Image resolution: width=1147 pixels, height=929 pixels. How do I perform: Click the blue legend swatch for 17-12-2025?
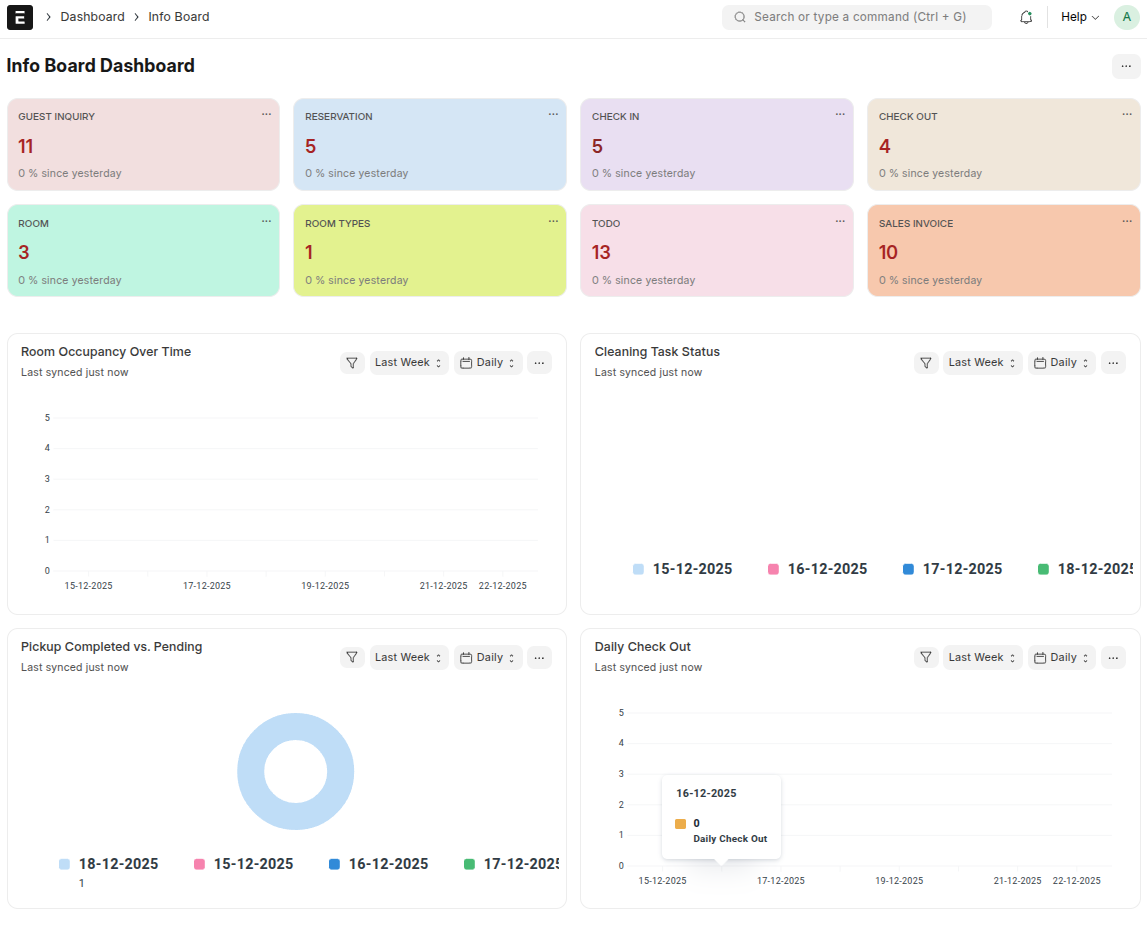point(910,568)
